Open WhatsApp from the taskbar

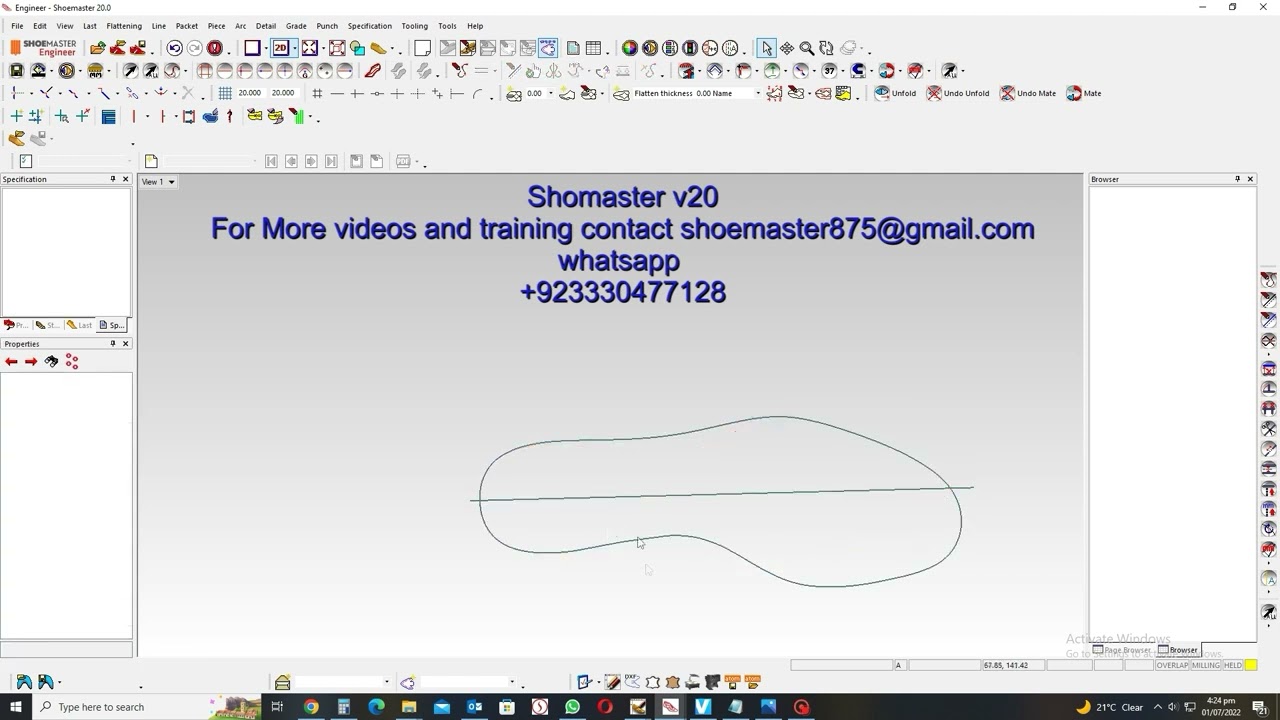point(572,707)
